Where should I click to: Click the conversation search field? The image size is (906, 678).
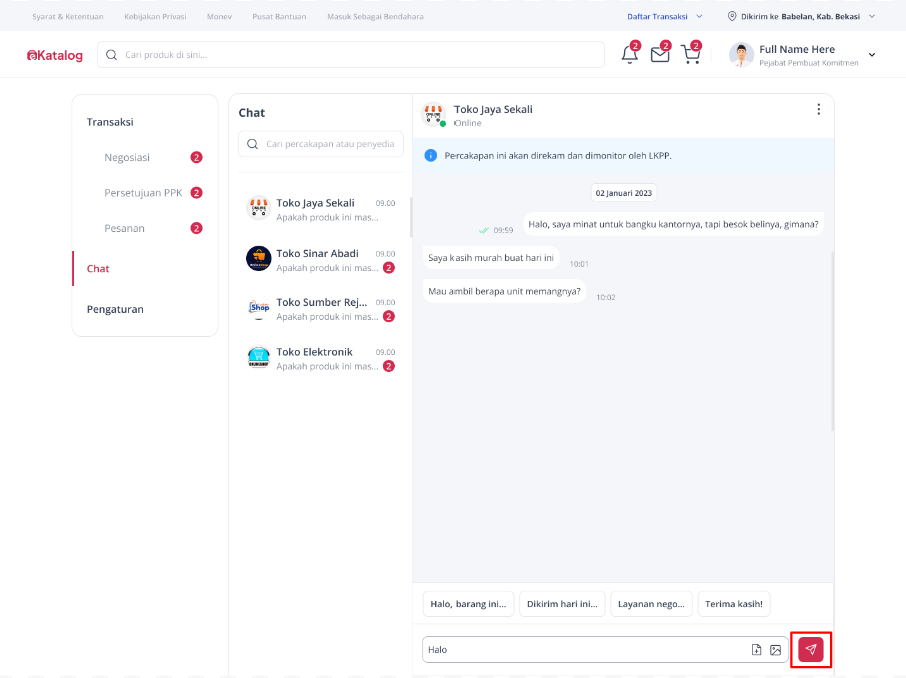click(x=321, y=144)
